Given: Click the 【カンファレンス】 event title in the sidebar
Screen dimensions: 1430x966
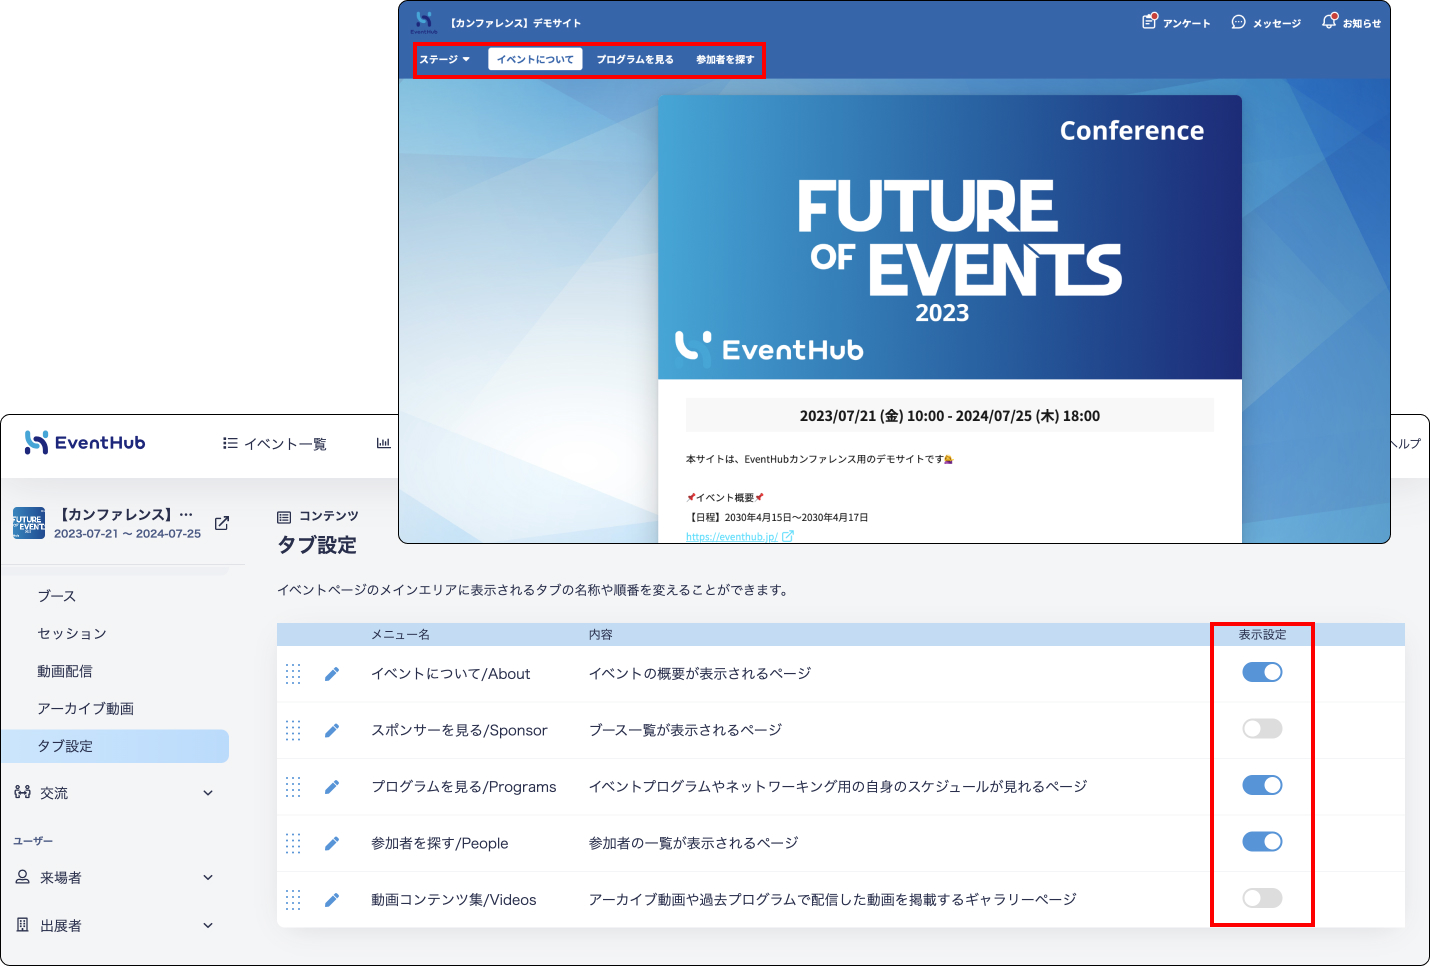Looking at the screenshot, I should coord(126,514).
